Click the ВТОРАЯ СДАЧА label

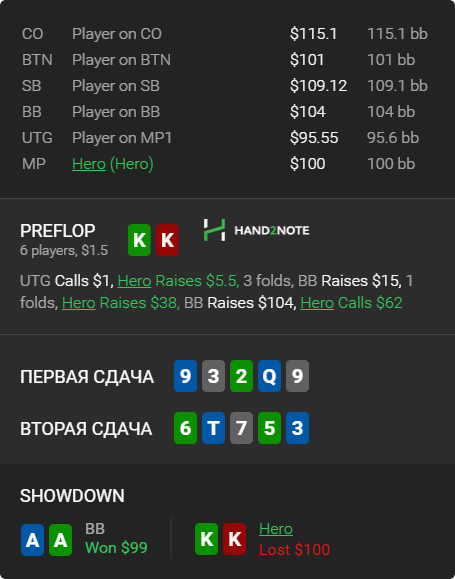click(86, 429)
